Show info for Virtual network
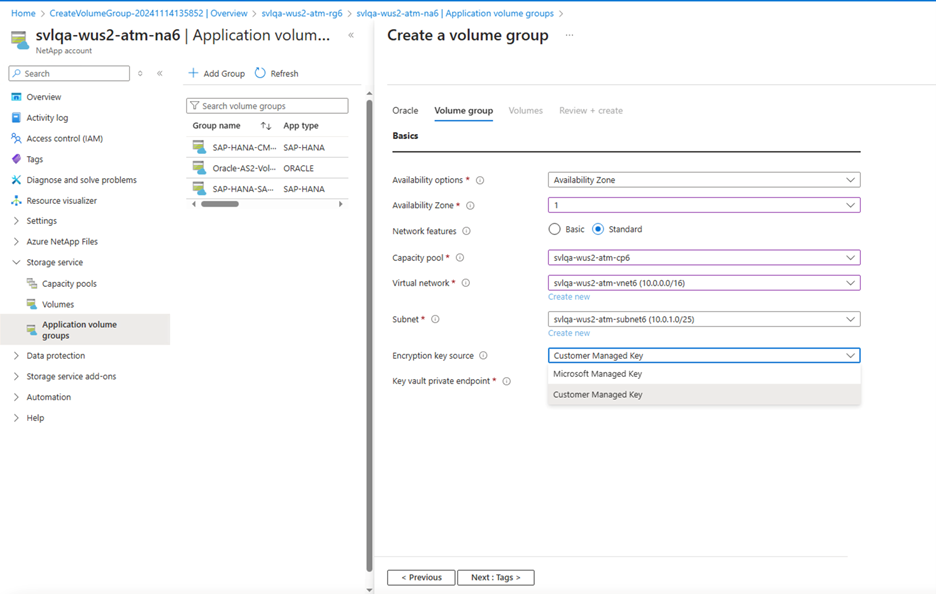 466,283
